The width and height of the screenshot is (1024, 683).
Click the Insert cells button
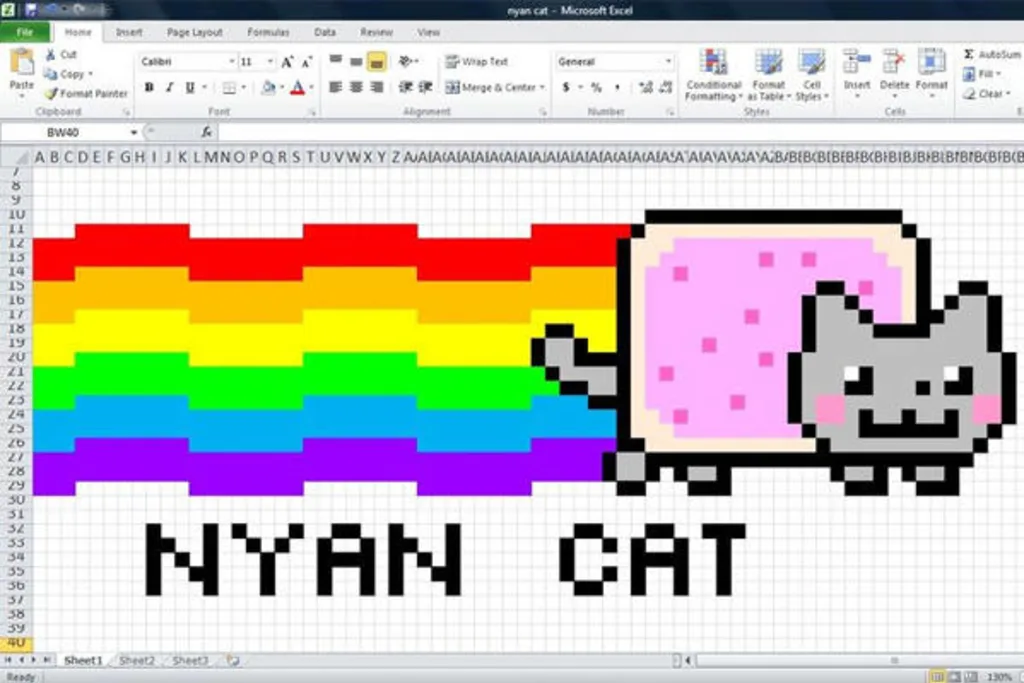click(x=857, y=72)
